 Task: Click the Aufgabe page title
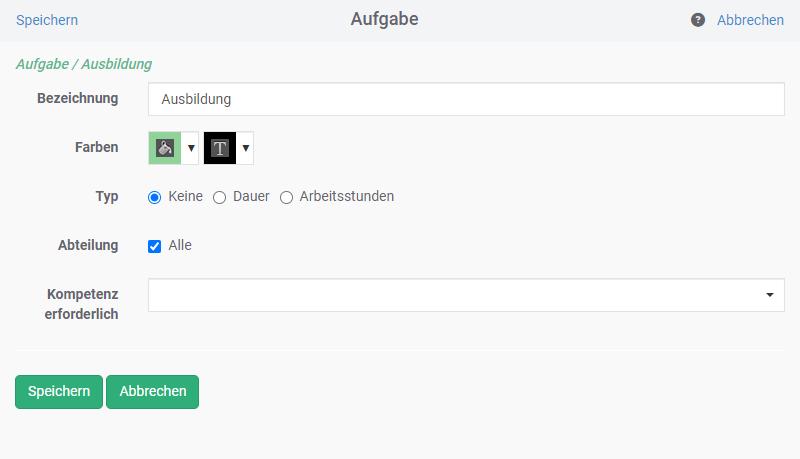pyautogui.click(x=385, y=20)
